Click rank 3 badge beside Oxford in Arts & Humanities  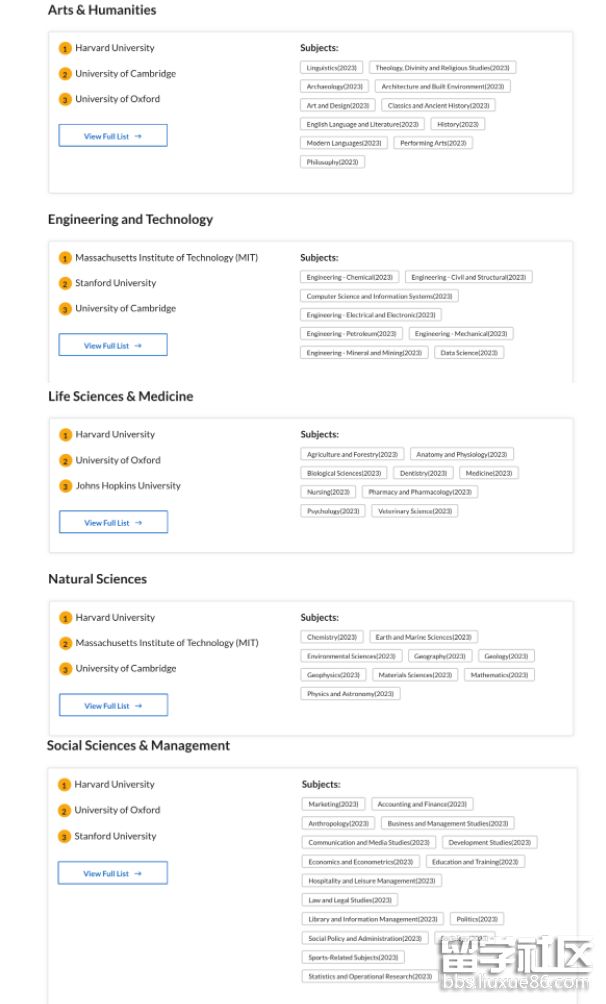65,100
